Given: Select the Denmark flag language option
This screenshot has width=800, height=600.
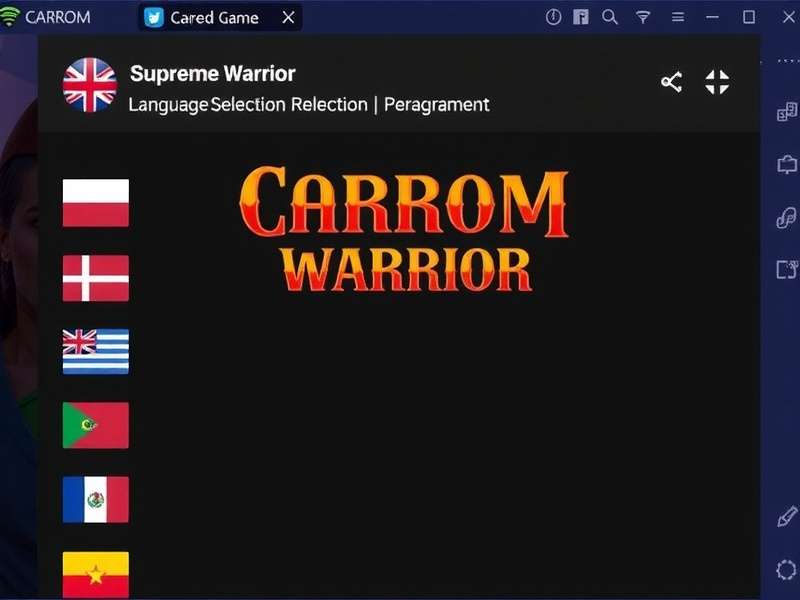Looking at the screenshot, I should click(96, 276).
